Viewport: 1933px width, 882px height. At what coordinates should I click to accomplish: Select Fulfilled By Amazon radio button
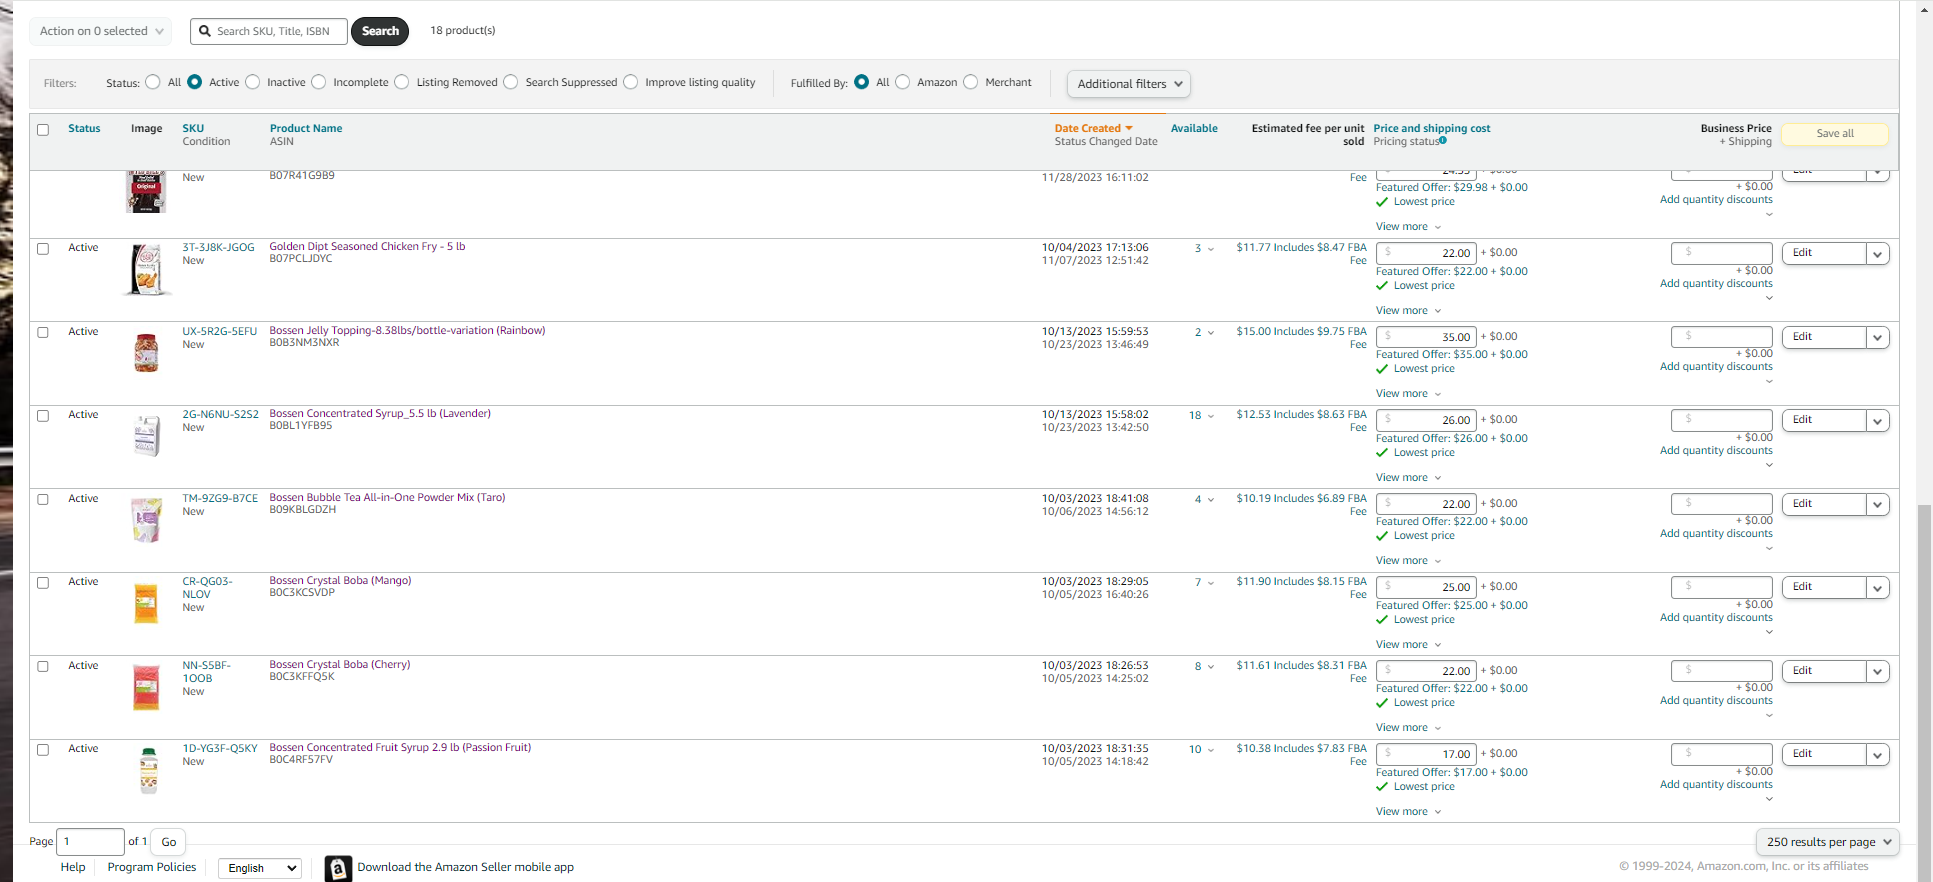click(903, 82)
